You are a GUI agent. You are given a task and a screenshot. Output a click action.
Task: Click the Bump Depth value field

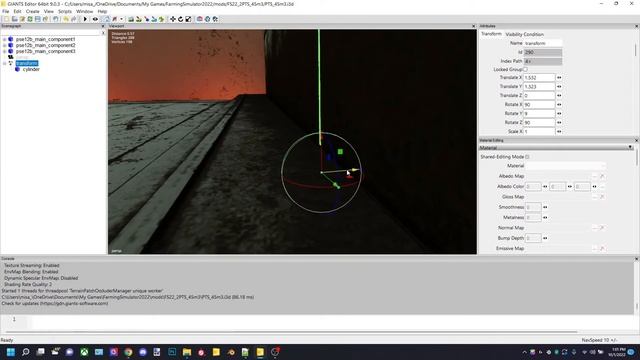pyautogui.click(x=533, y=238)
